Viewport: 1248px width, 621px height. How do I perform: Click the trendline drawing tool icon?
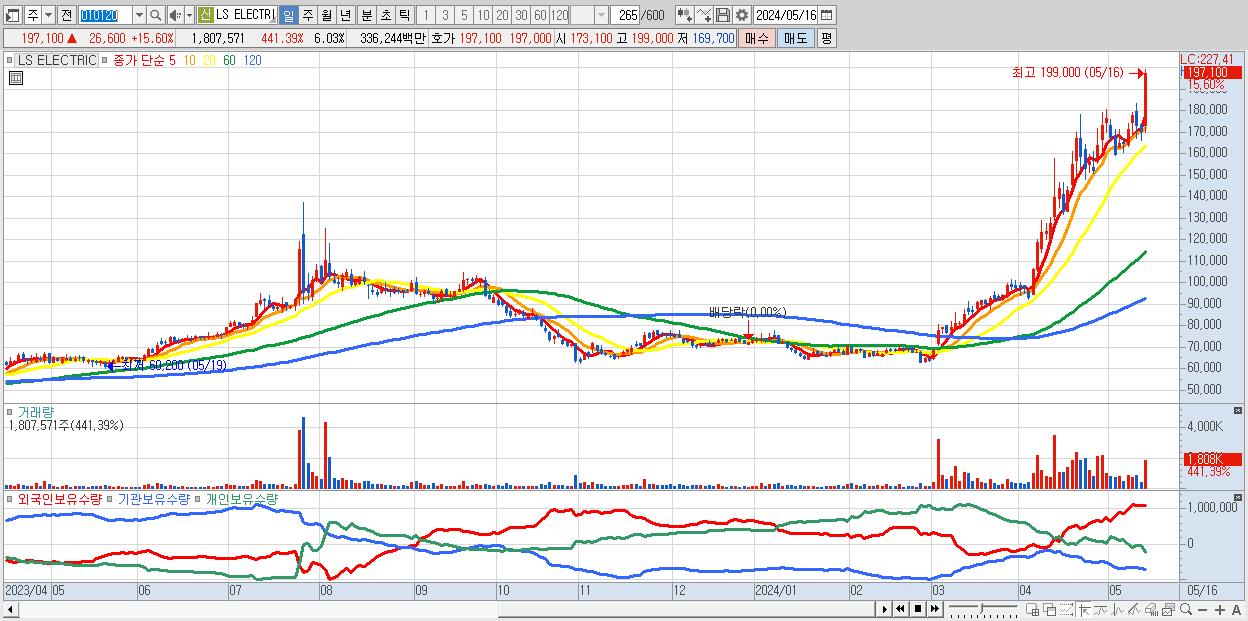tap(1100, 610)
